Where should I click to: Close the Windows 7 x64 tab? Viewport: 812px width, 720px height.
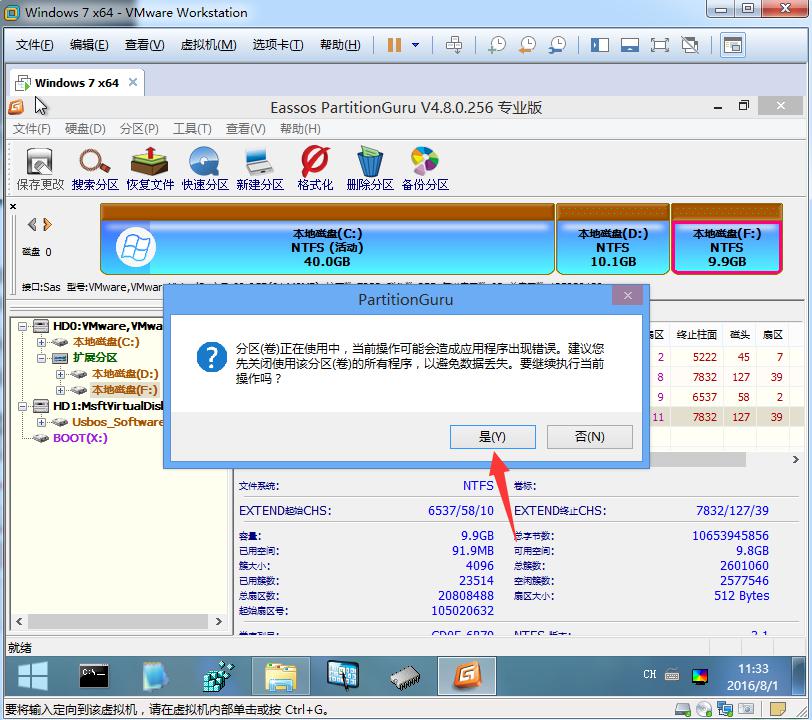coord(133,82)
